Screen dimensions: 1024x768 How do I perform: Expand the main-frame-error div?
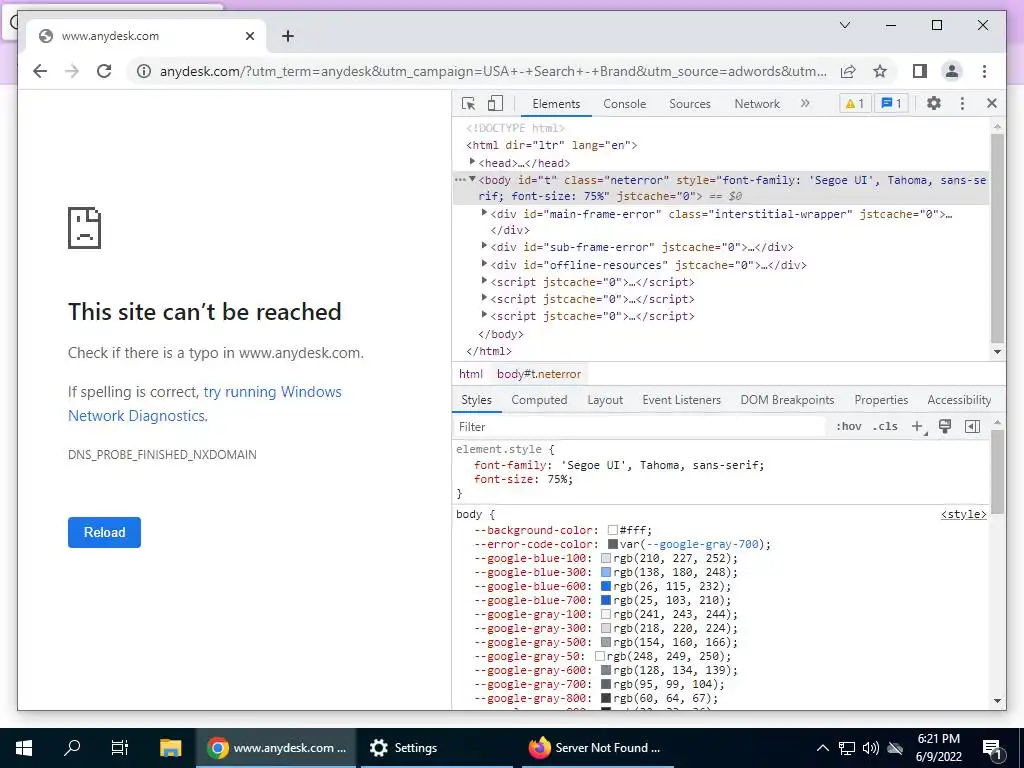(484, 212)
